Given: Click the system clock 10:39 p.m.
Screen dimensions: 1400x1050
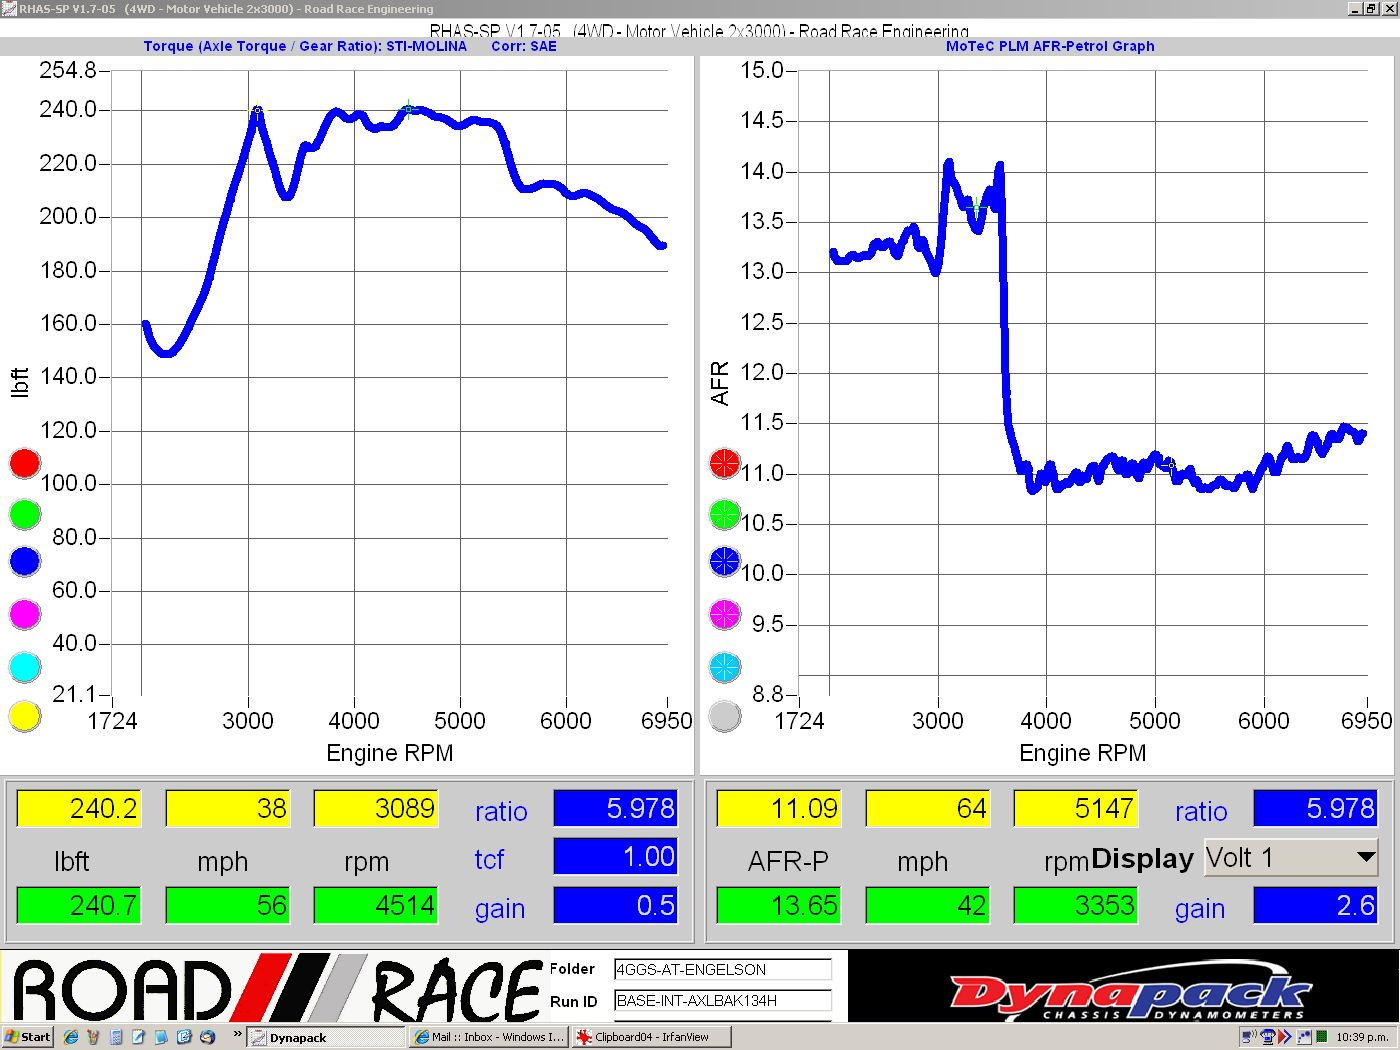Looking at the screenshot, I should click(x=1363, y=1037).
